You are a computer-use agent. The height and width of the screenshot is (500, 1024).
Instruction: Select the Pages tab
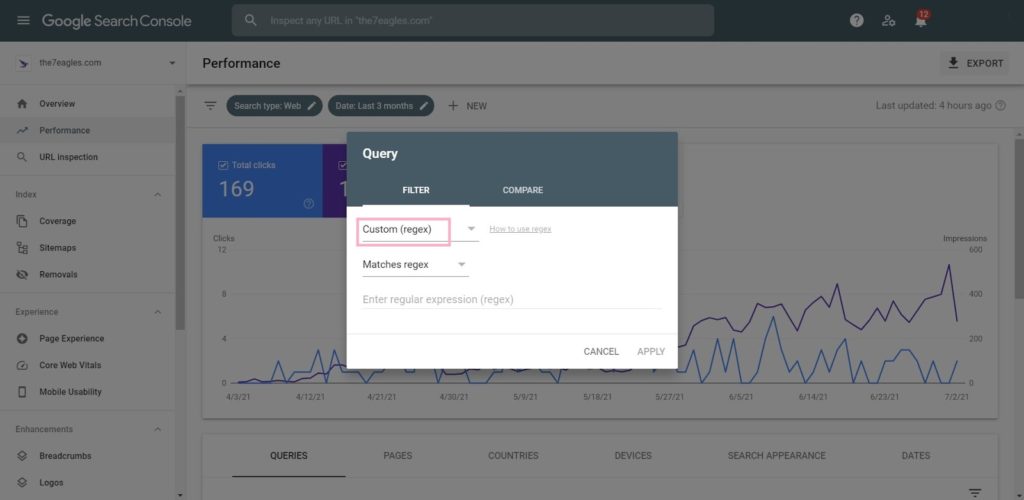397,456
